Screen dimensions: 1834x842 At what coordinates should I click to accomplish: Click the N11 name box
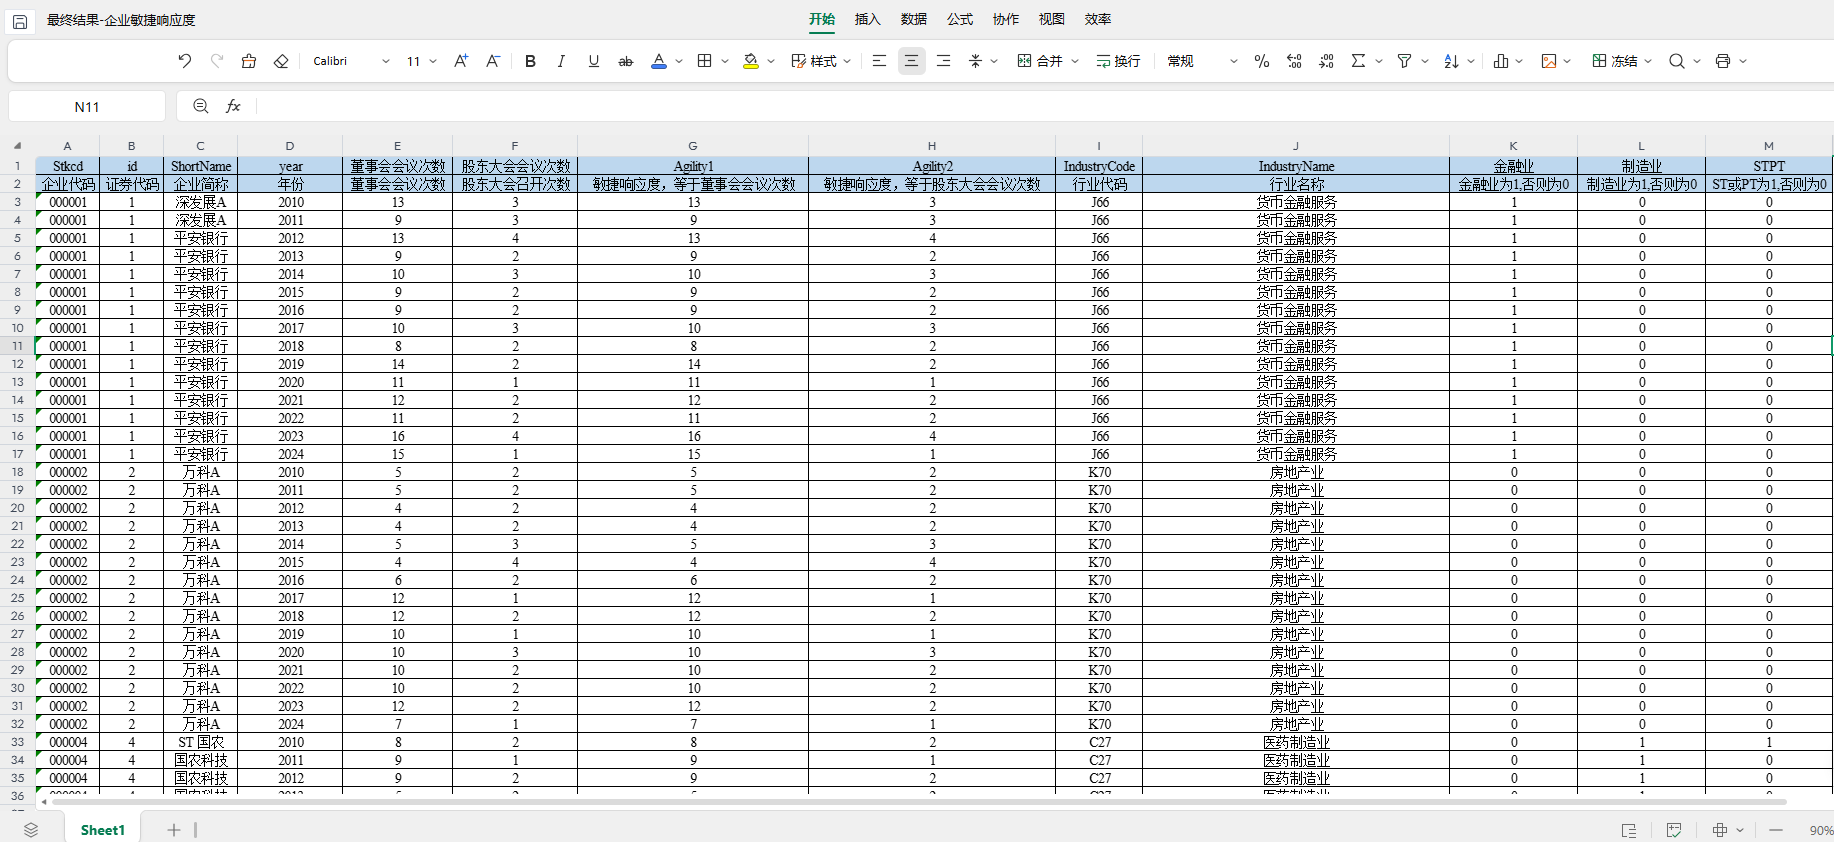pyautogui.click(x=87, y=106)
